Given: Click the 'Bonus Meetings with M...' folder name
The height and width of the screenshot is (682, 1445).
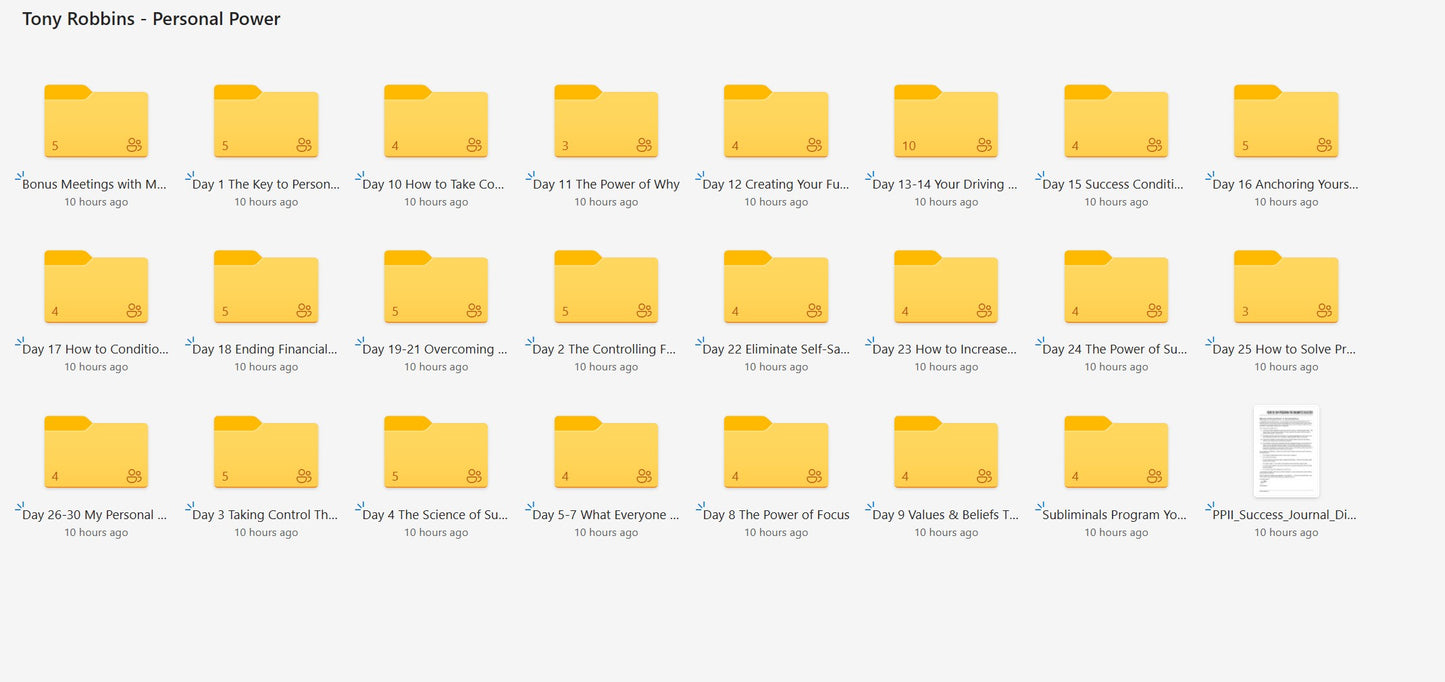Looking at the screenshot, I should [95, 184].
